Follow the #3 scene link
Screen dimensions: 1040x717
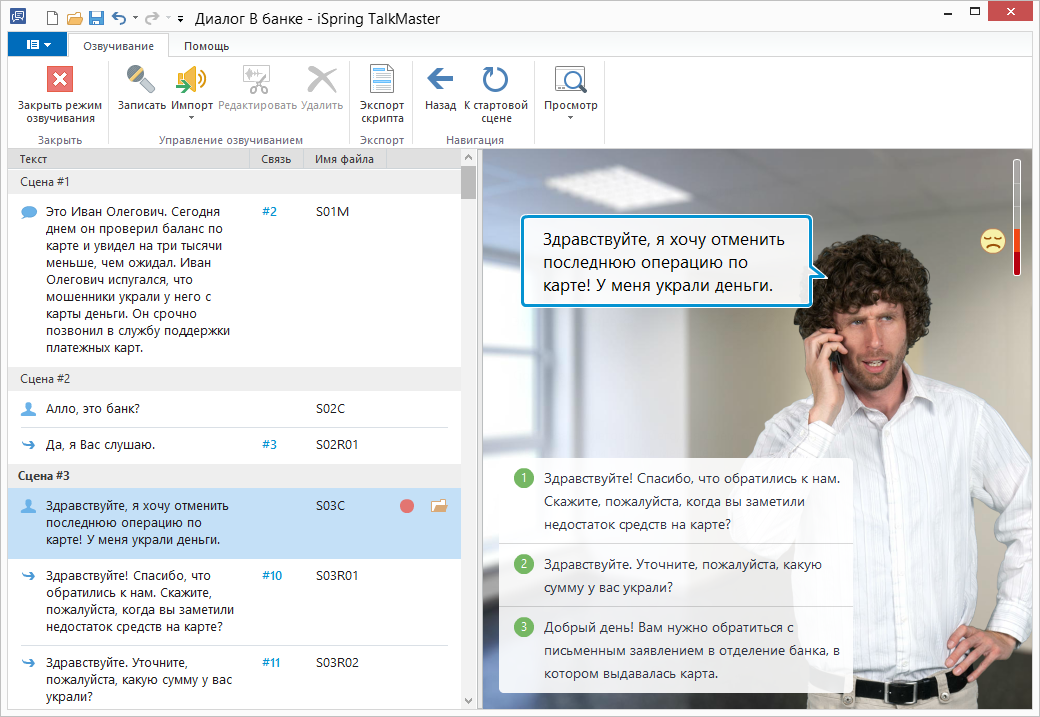(269, 444)
